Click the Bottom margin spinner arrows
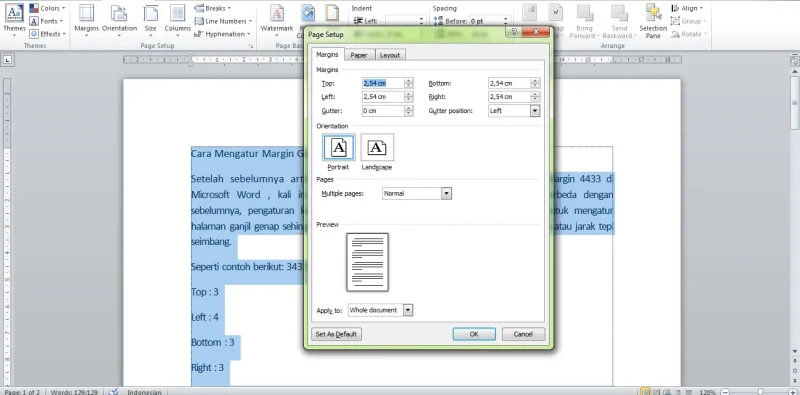This screenshot has height=395, width=800. pyautogui.click(x=535, y=83)
